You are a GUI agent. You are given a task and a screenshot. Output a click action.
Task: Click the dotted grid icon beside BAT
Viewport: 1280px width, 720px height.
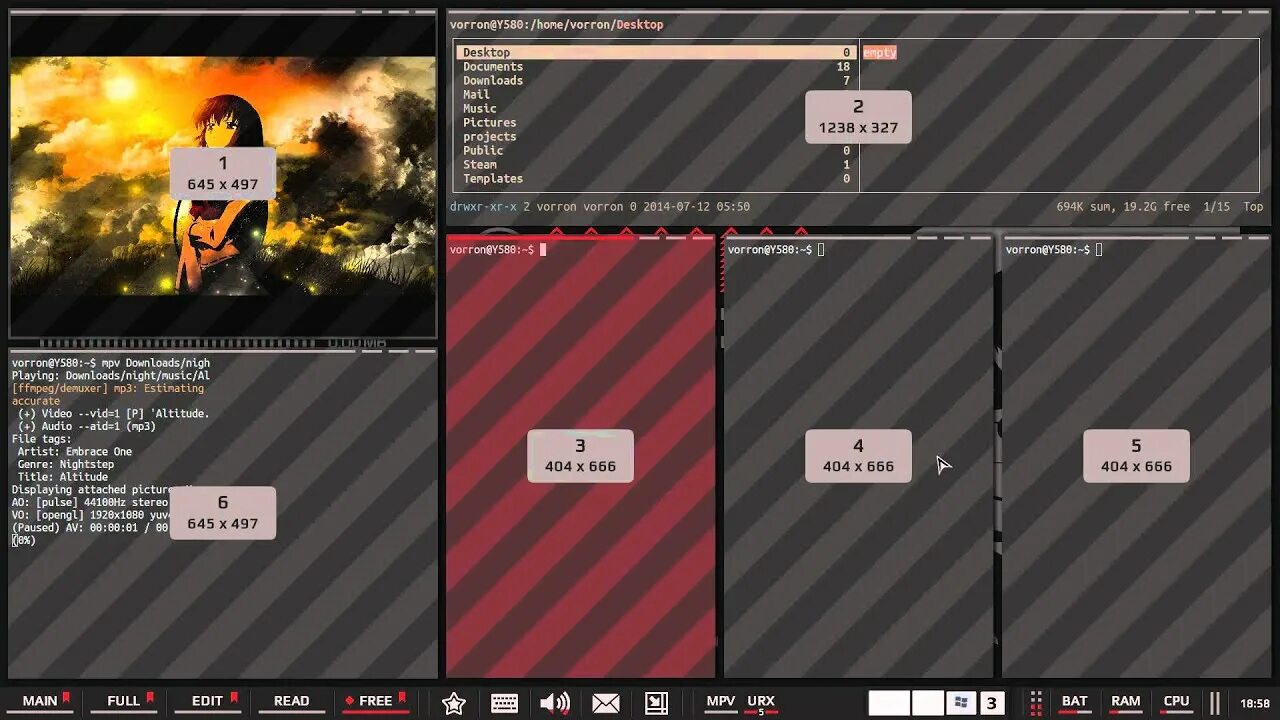pos(1037,702)
